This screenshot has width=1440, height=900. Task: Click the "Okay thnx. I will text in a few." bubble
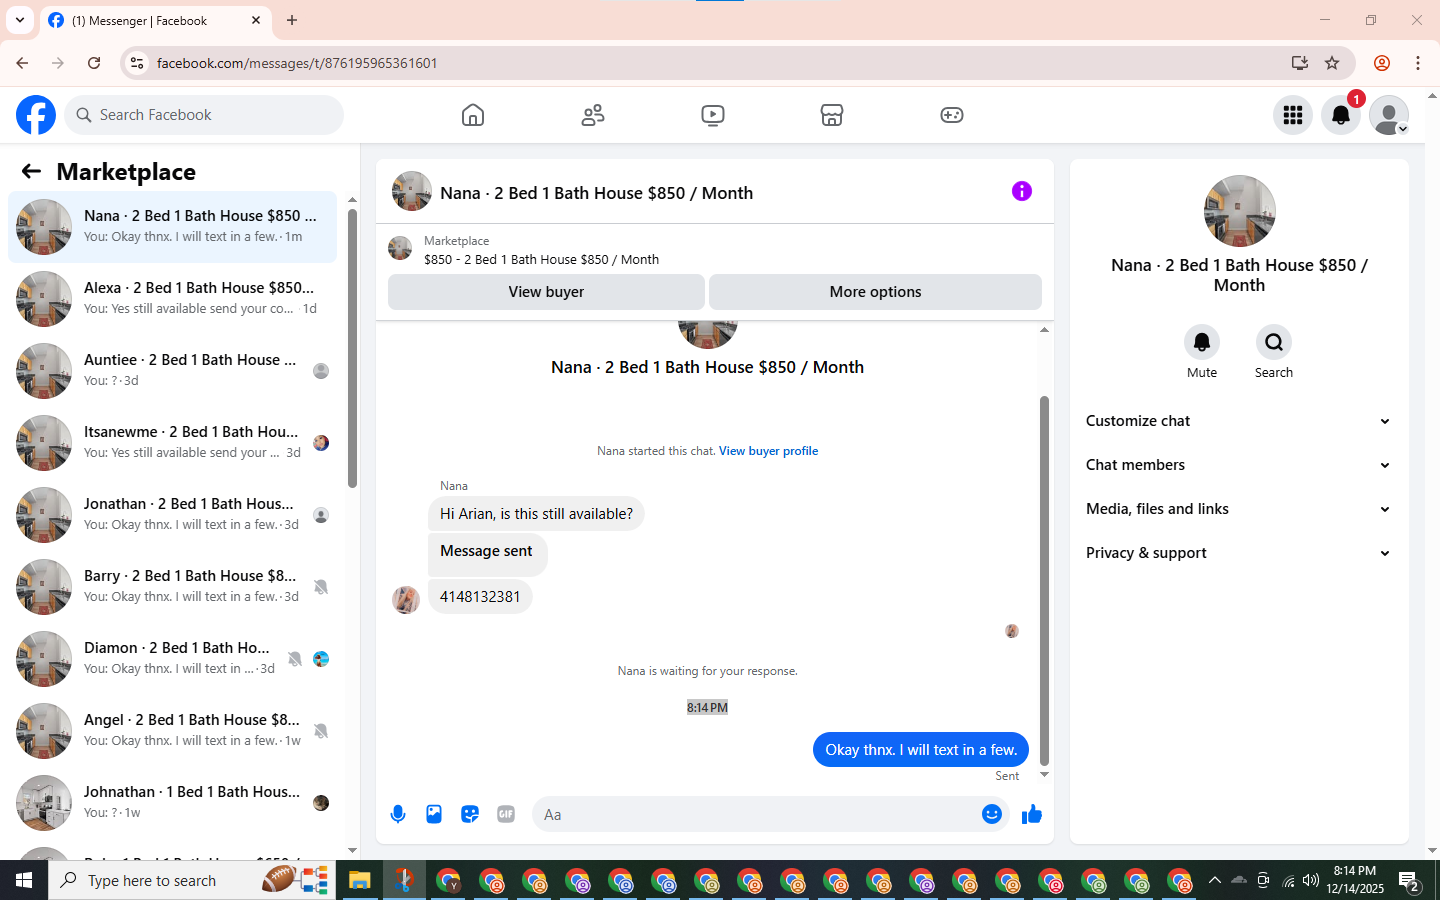click(x=920, y=750)
